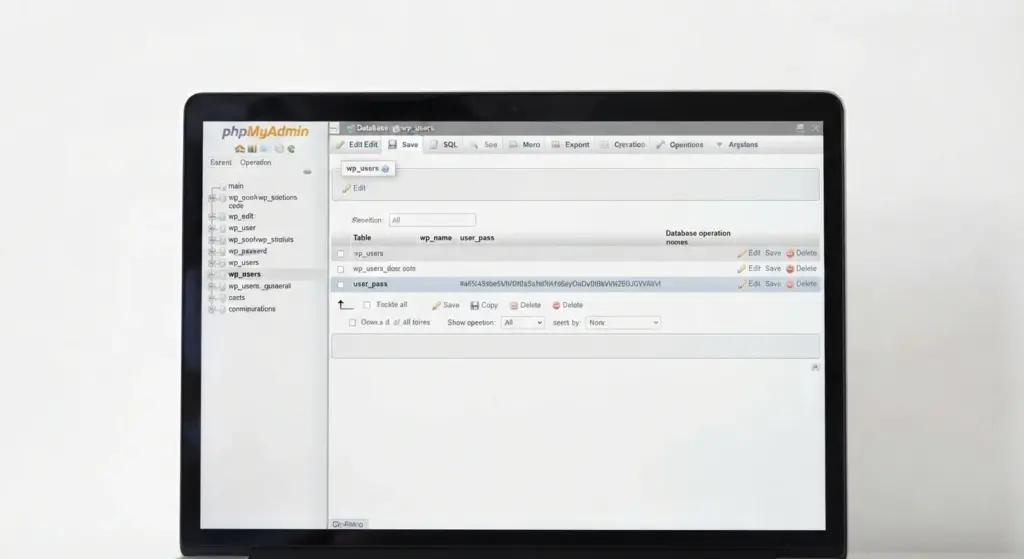Expand the wp_users._gunaerall tree node

[x=212, y=286]
